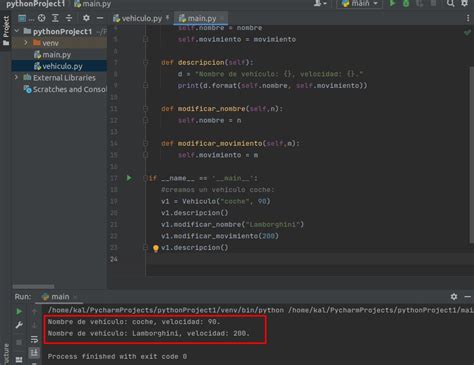Click the locate opened file target icon
The width and height of the screenshot is (474, 365).
coord(42,18)
